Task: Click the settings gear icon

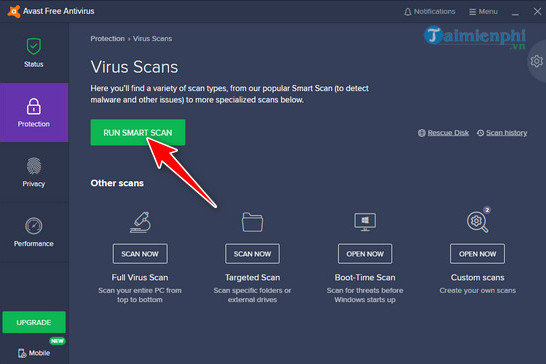Action: coord(537,61)
